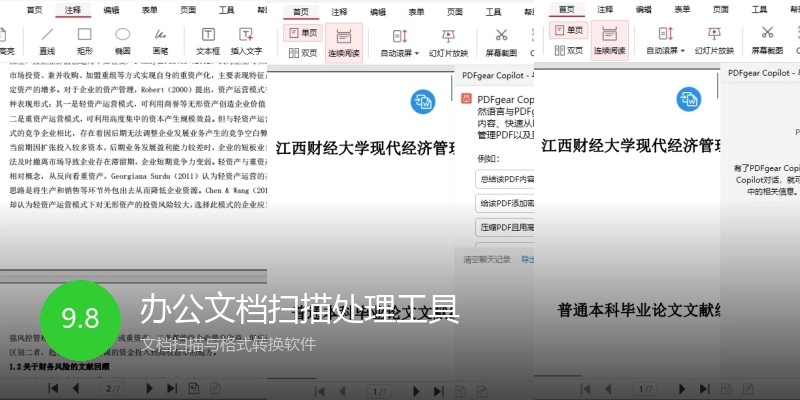
Task: Click 自动滚屏 auto-scroll icon in middle screenshot
Action: (x=399, y=36)
